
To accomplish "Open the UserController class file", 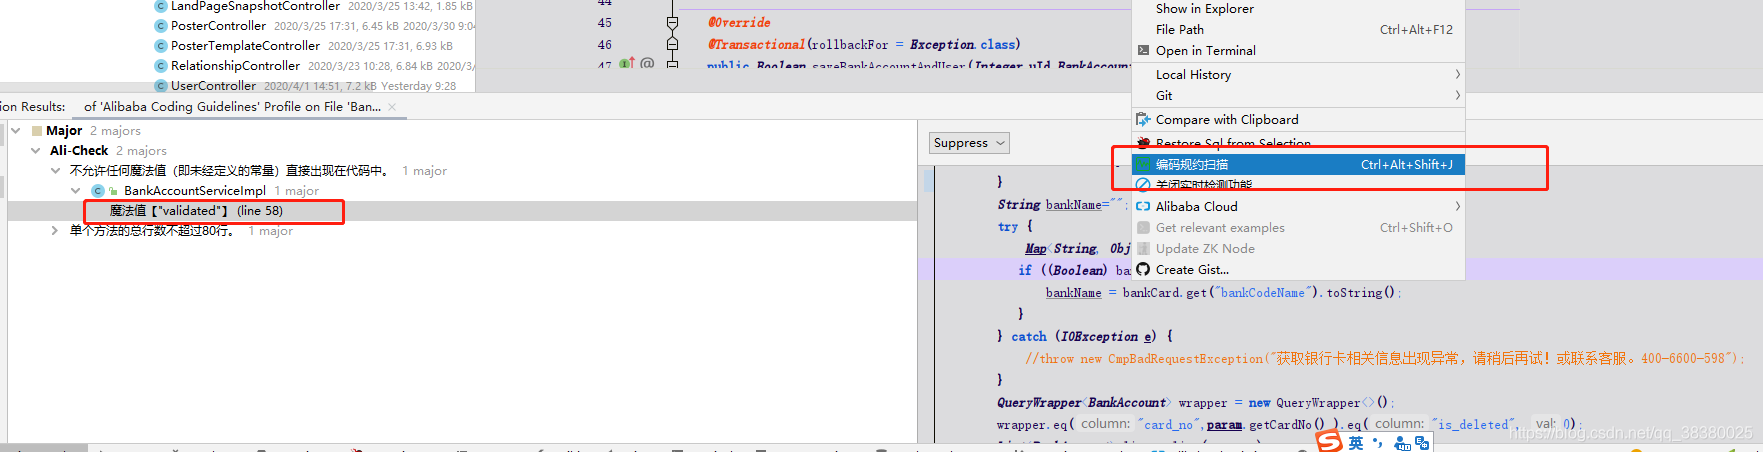I will [213, 85].
